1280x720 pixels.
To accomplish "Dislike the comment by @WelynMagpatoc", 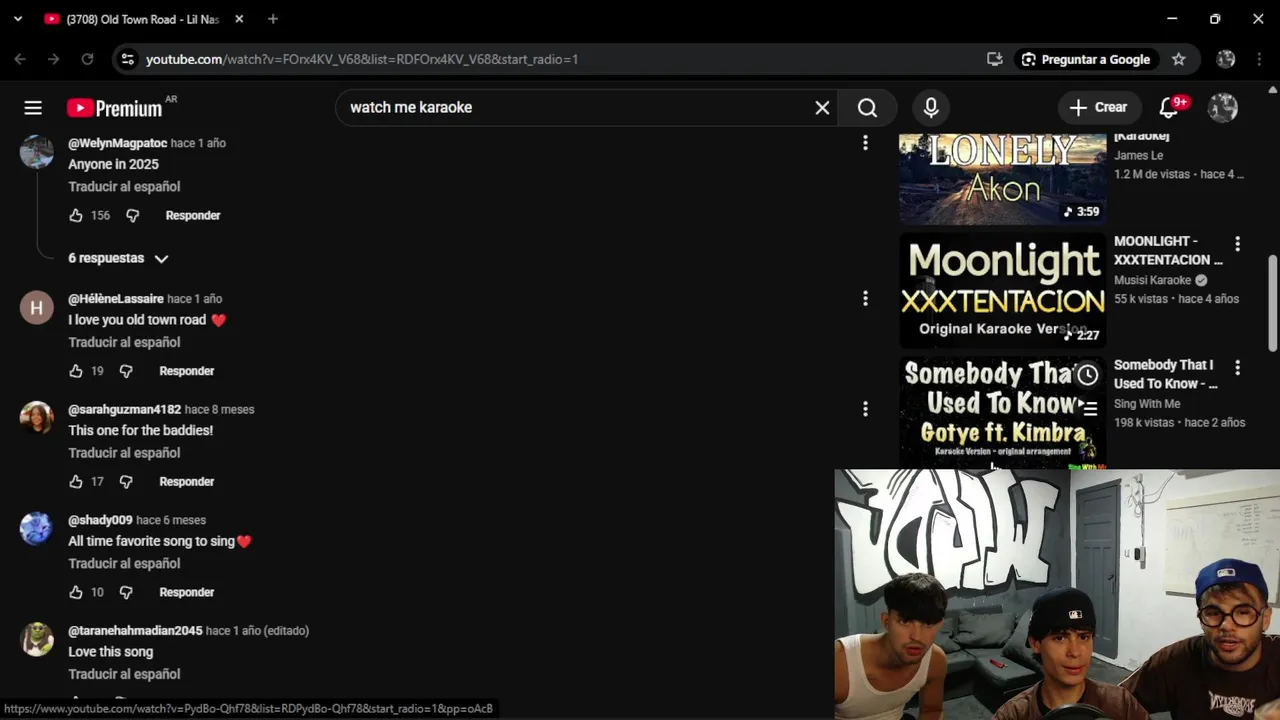I will (x=132, y=215).
